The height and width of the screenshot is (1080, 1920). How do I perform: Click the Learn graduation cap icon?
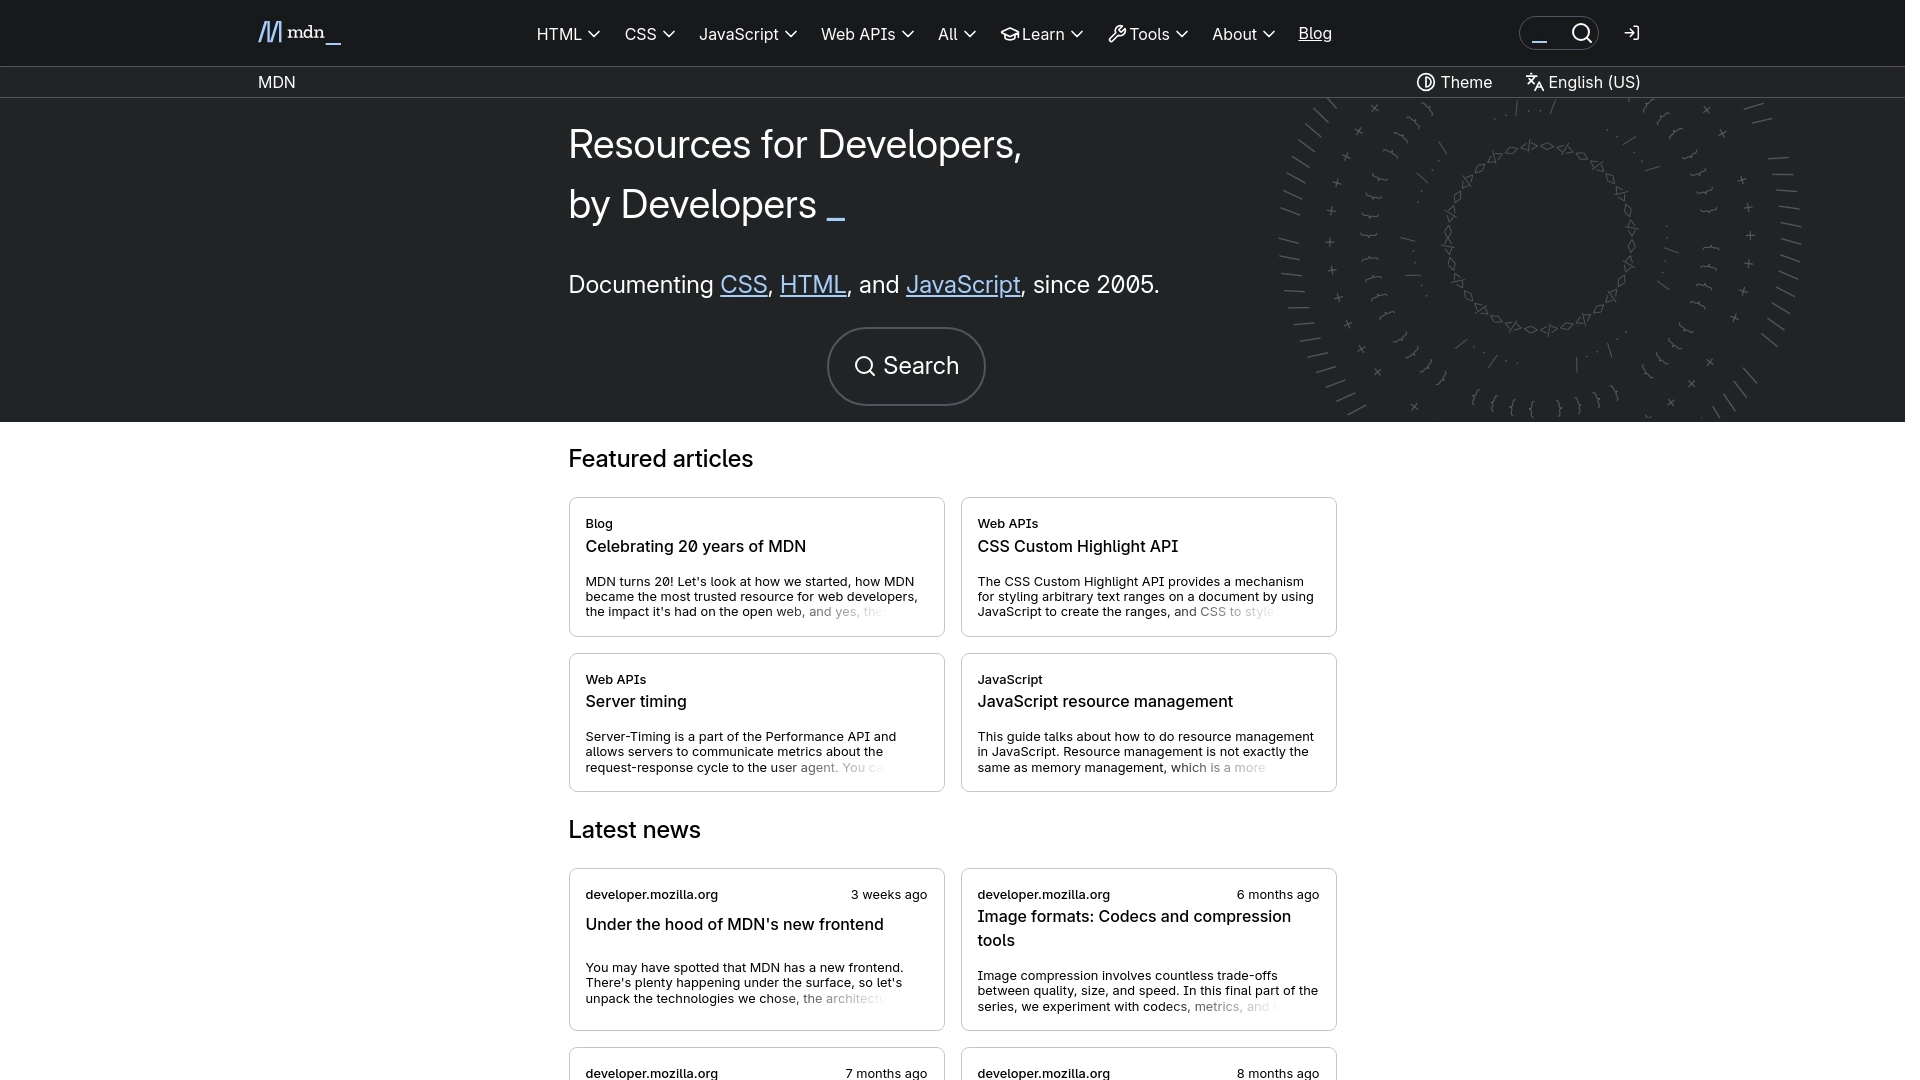[1009, 34]
